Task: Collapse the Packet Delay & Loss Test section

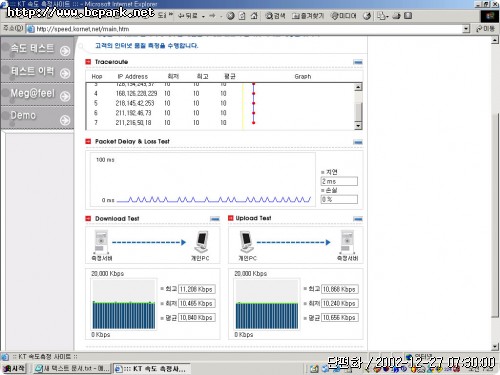Action: (358, 142)
